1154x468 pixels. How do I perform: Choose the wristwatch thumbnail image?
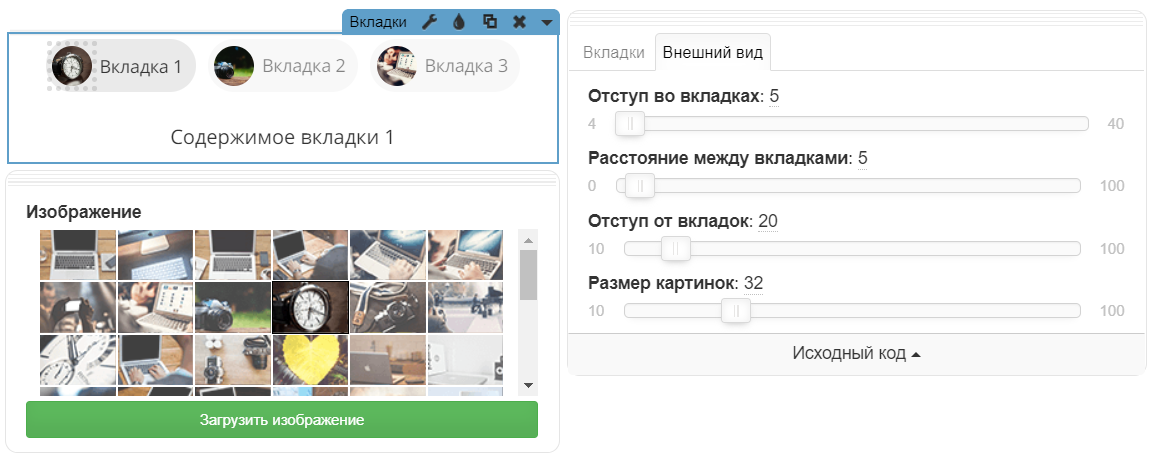[x=310, y=306]
